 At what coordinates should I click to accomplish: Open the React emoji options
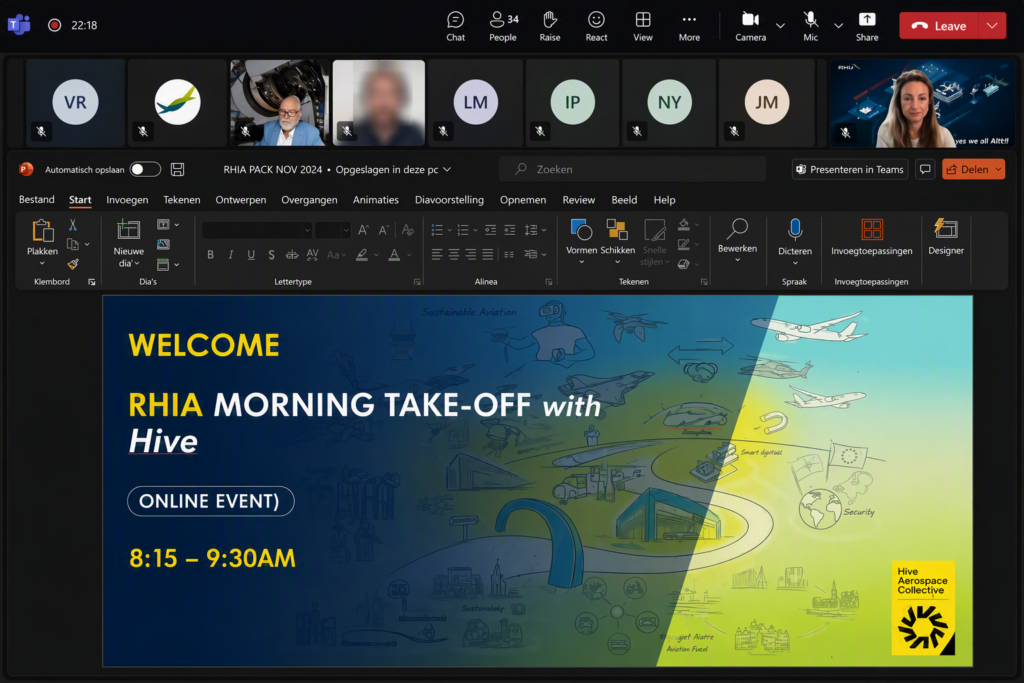596,26
